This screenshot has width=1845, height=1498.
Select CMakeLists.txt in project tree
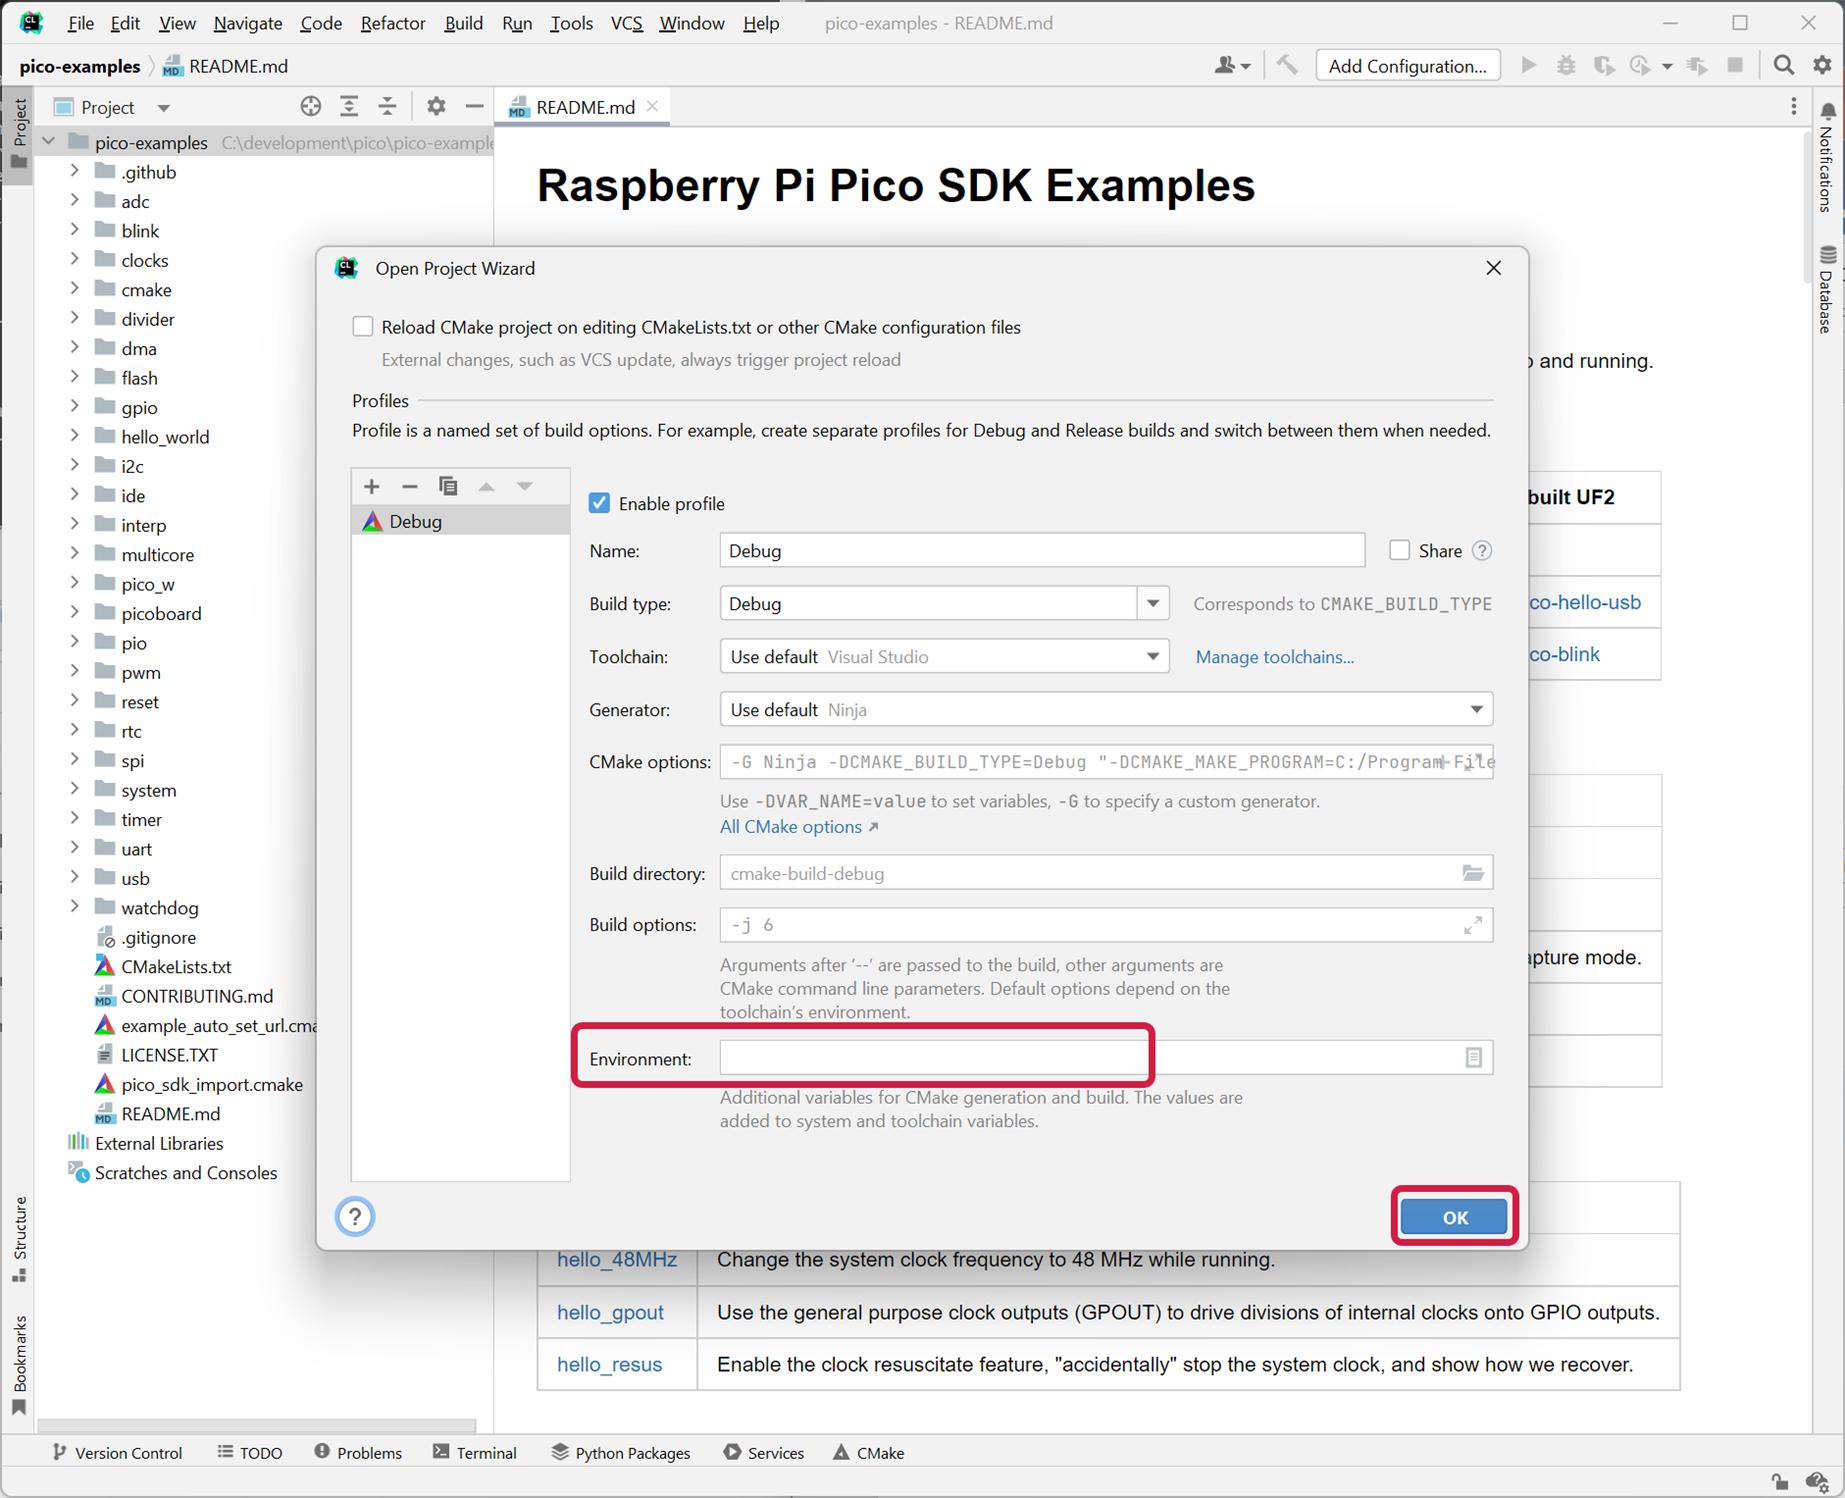(176, 966)
